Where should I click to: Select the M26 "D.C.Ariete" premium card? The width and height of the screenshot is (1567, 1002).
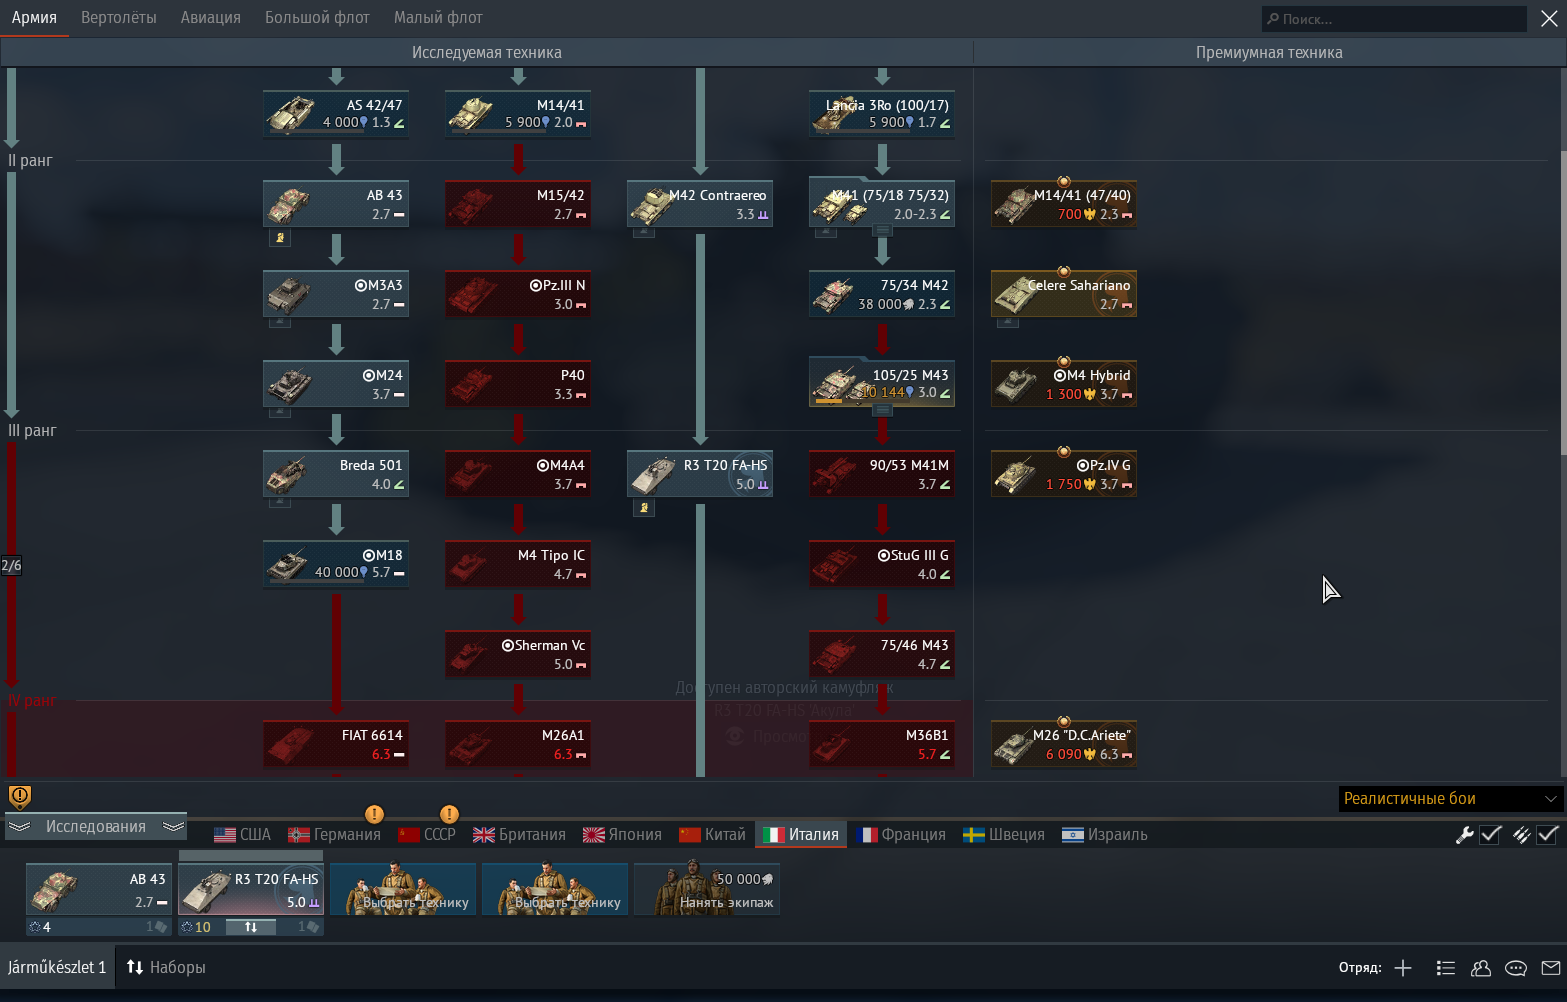[1064, 744]
